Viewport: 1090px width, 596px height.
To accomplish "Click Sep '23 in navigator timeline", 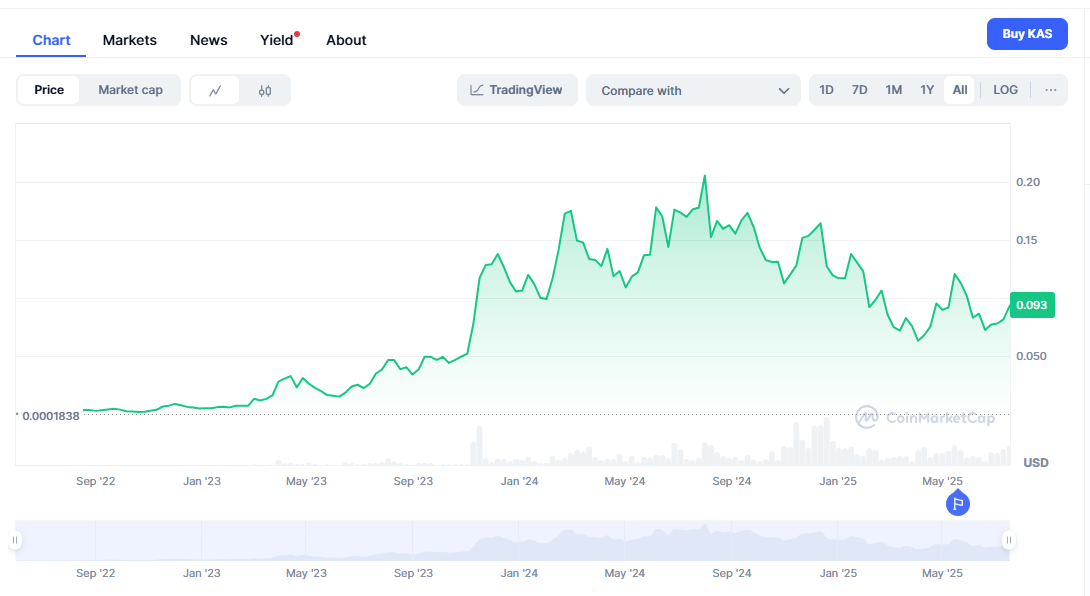I will click(x=413, y=573).
